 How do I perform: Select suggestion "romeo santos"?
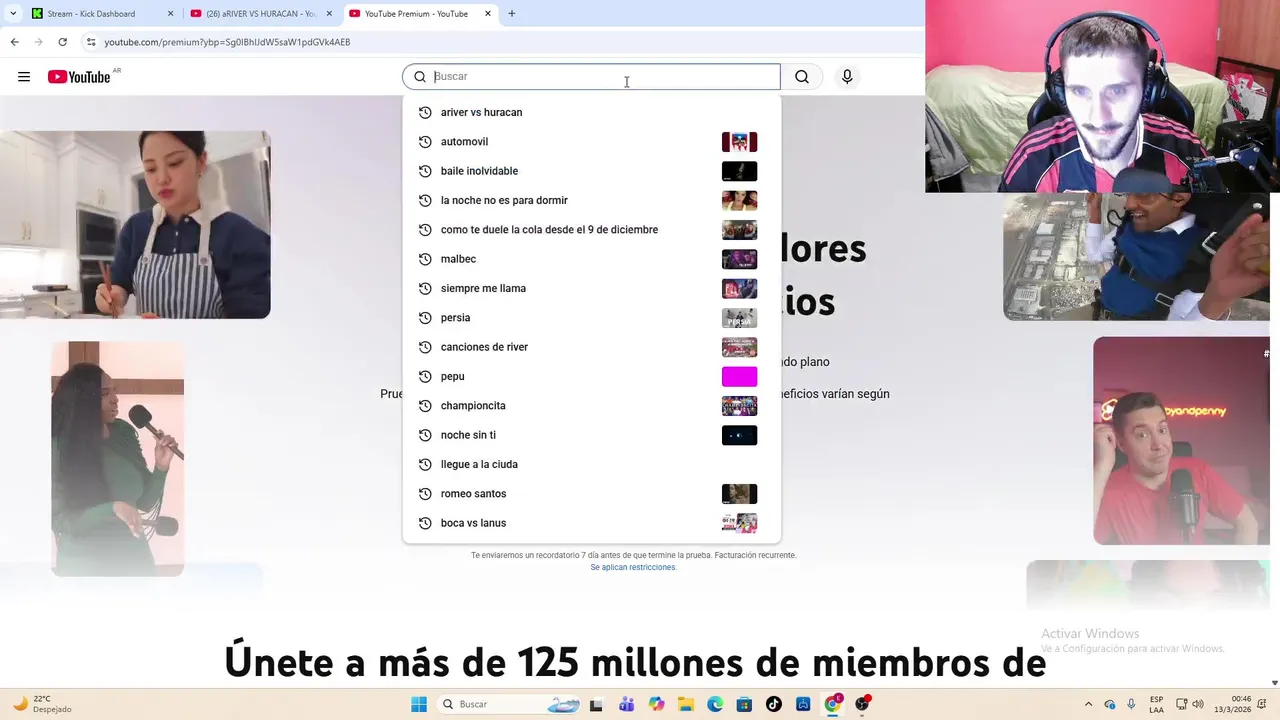point(591,494)
